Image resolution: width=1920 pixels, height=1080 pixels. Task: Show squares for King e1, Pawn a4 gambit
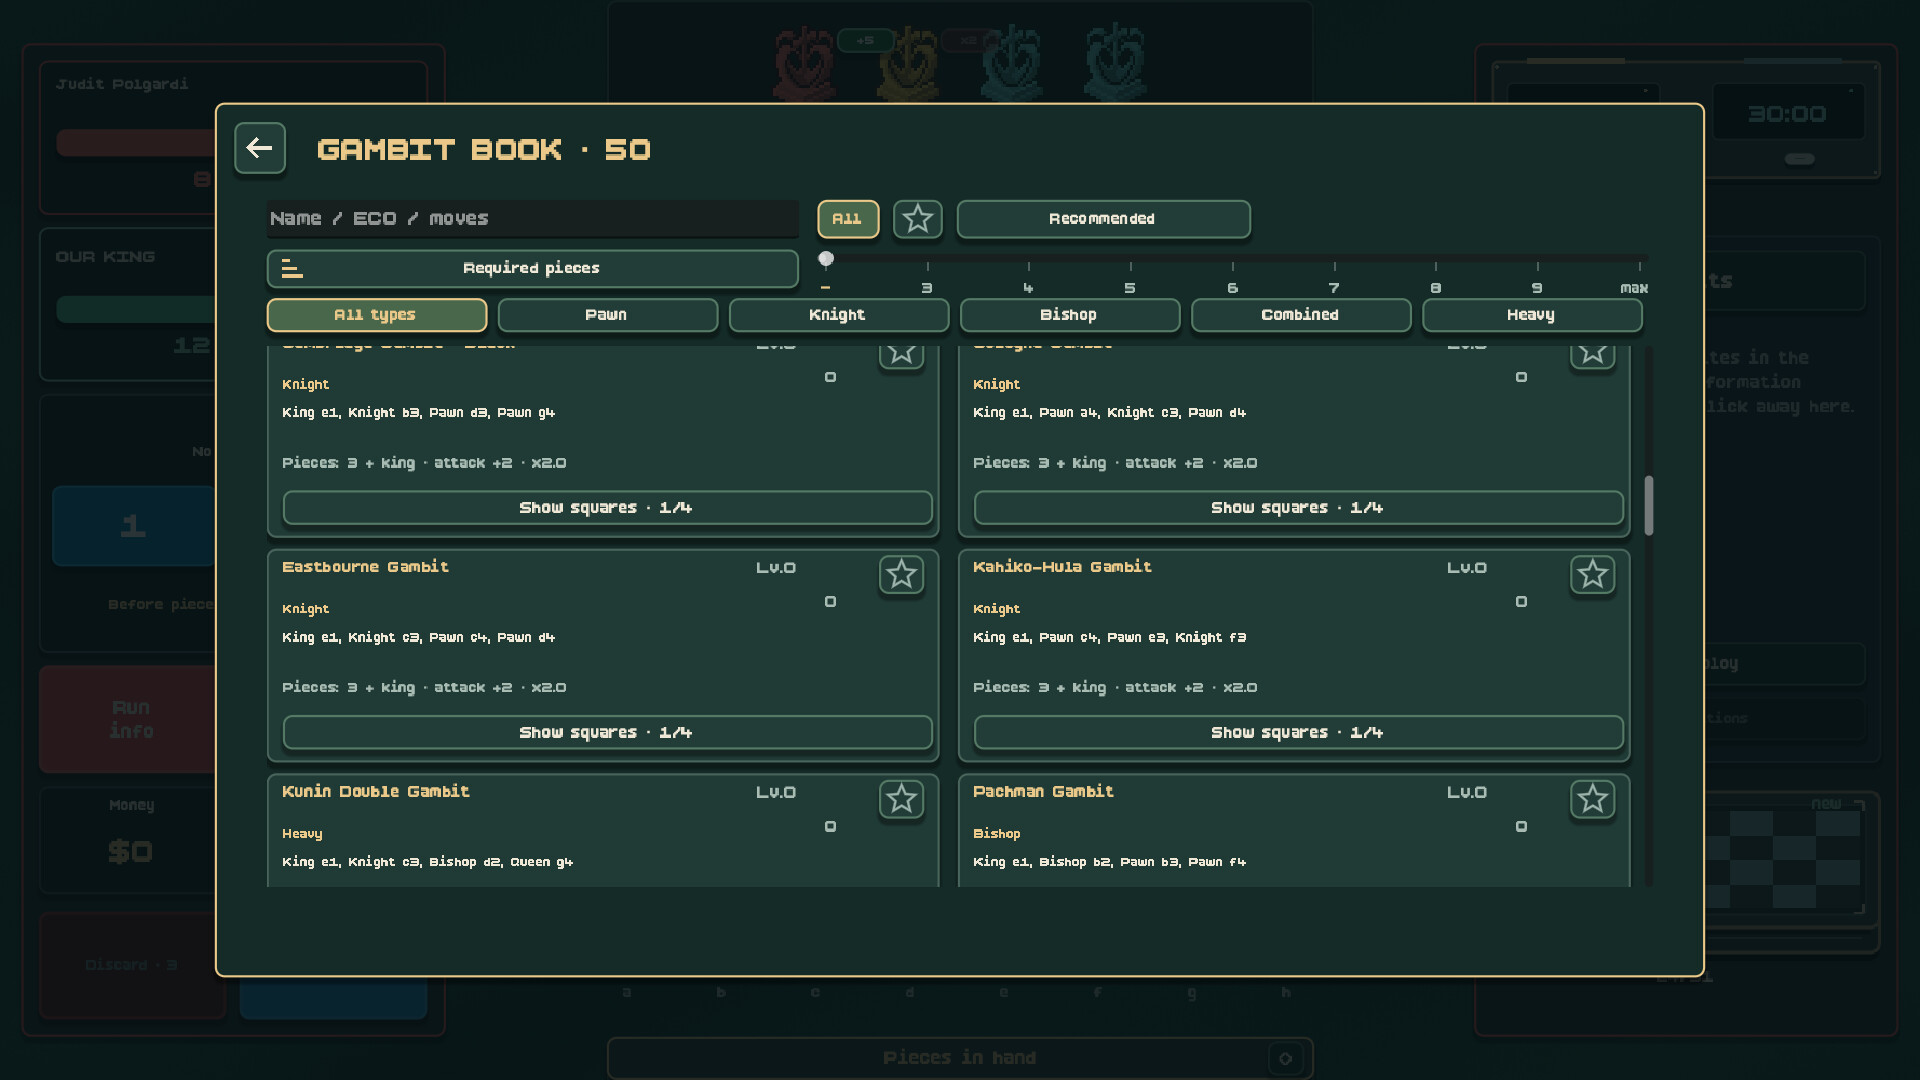tap(1298, 508)
